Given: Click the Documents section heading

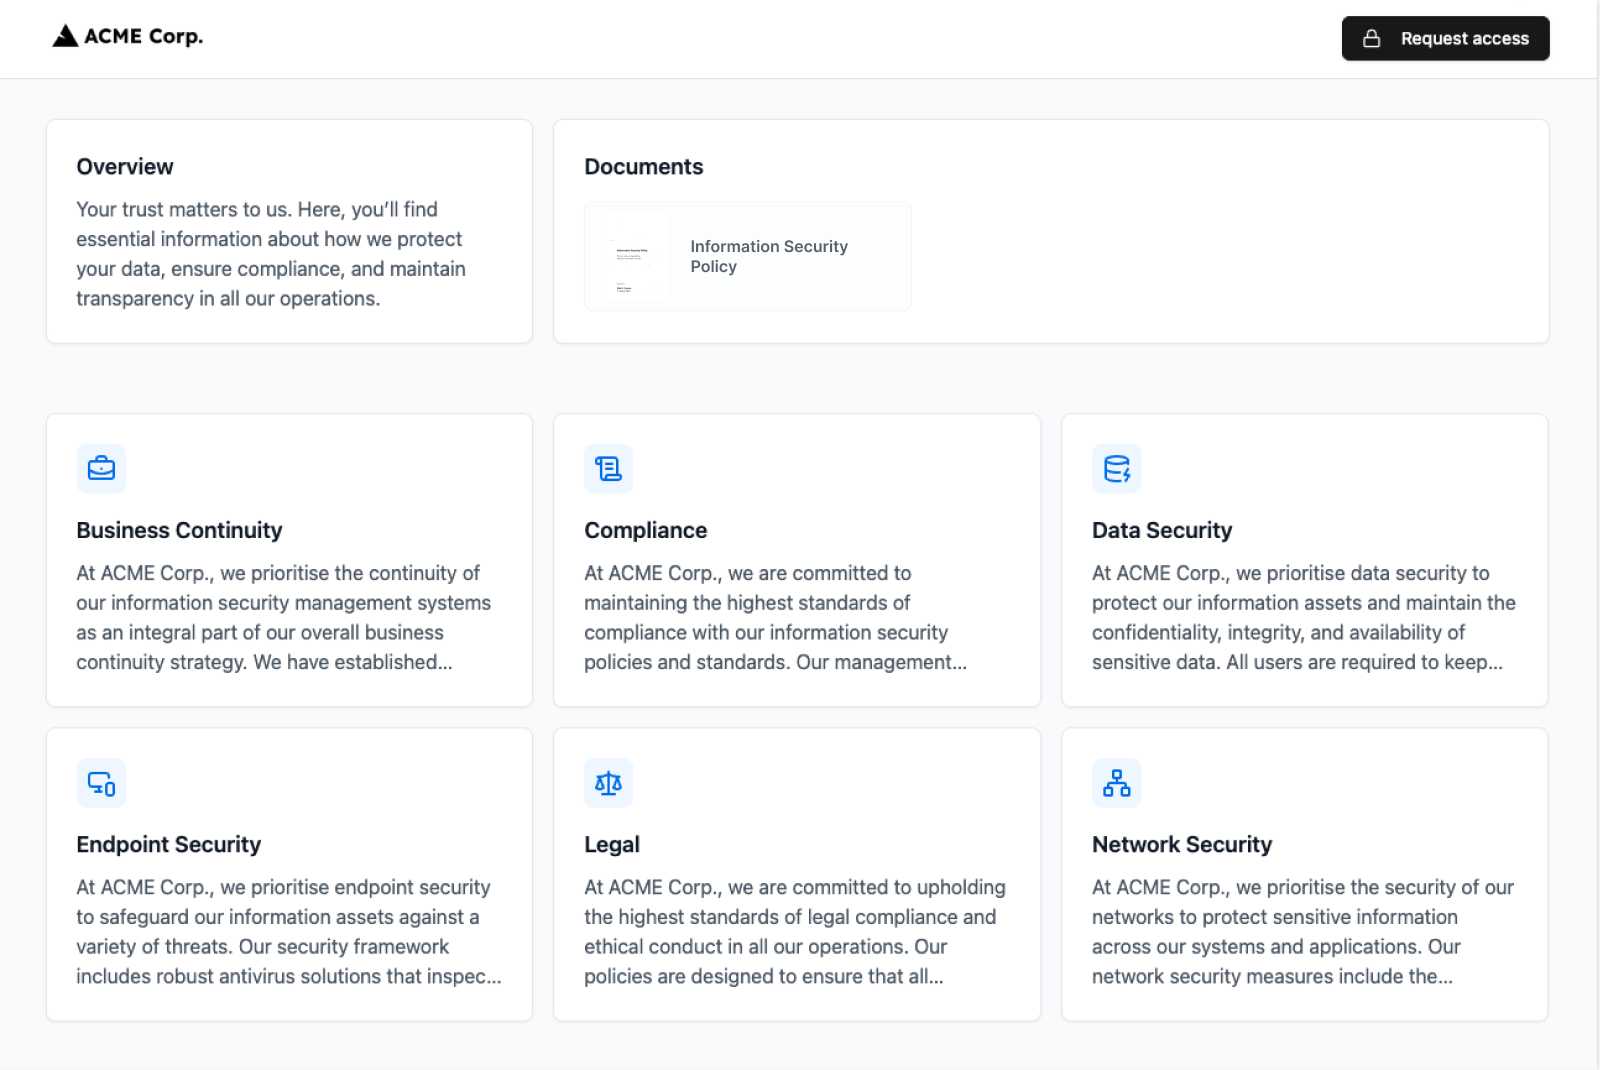Looking at the screenshot, I should (x=643, y=167).
